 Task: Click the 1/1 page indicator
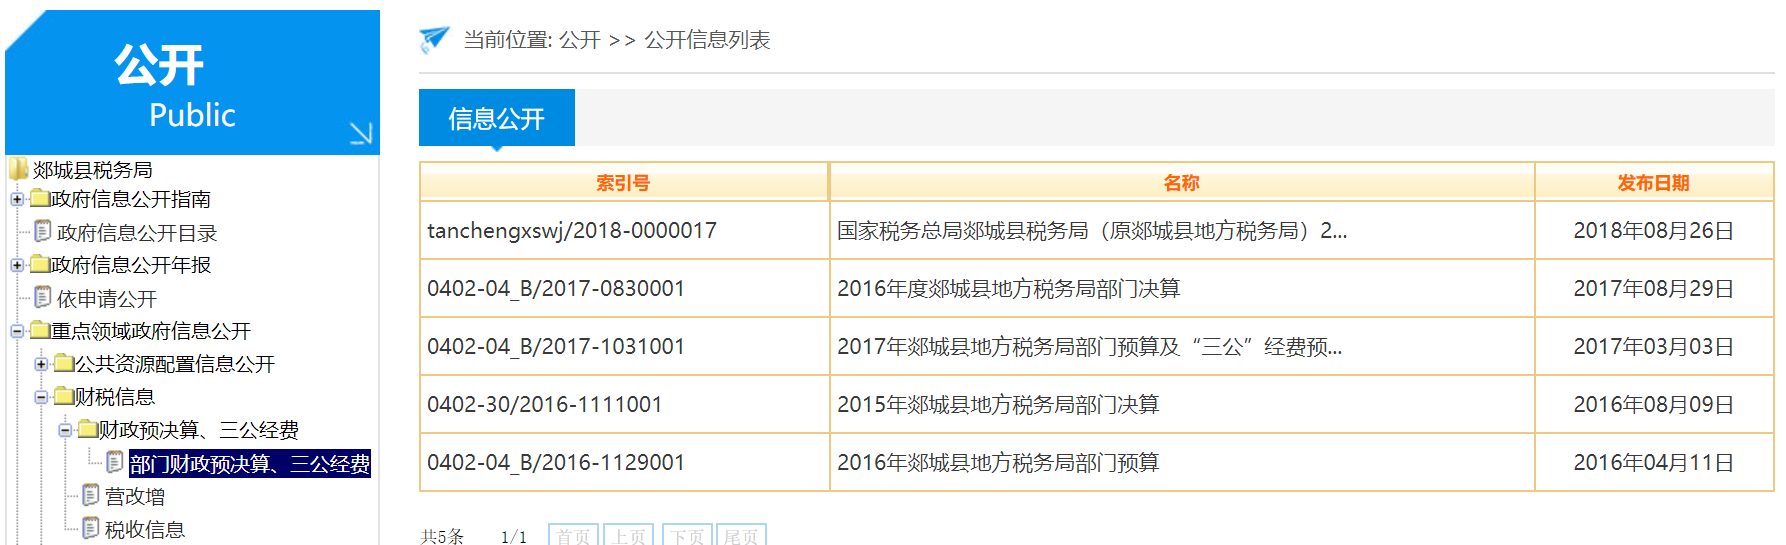click(514, 537)
